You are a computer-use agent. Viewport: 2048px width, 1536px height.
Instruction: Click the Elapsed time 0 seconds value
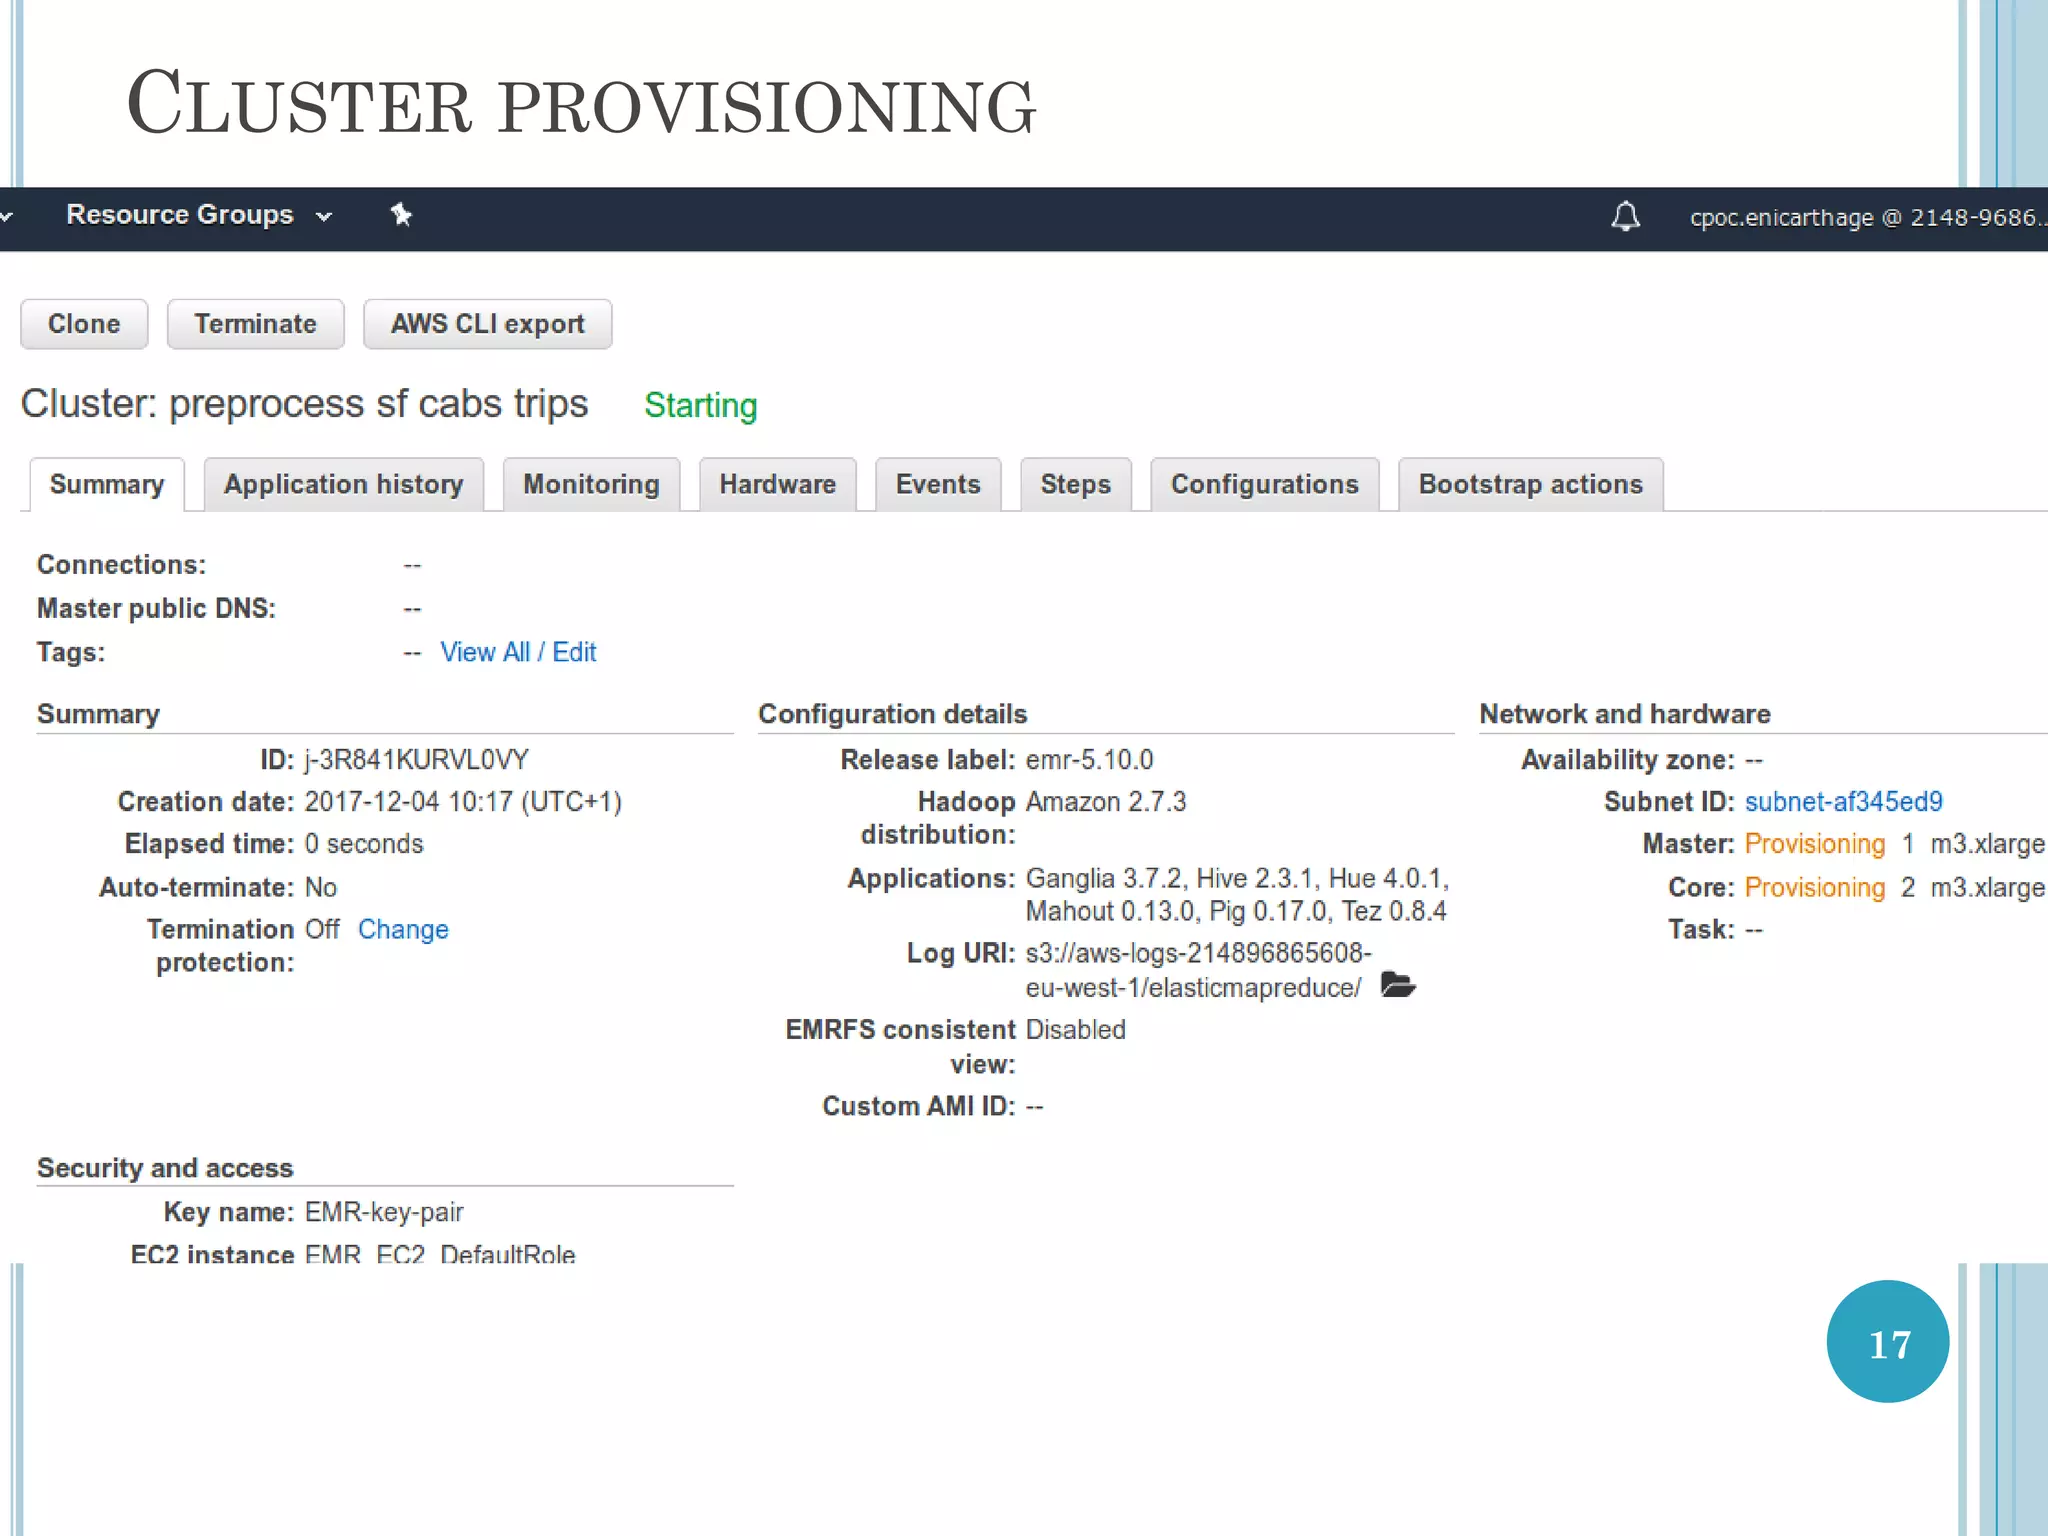(364, 844)
